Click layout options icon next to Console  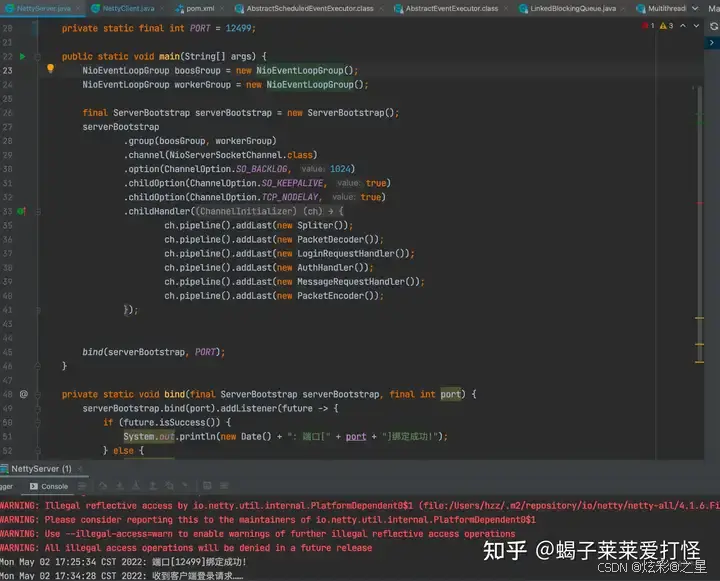pos(82,486)
